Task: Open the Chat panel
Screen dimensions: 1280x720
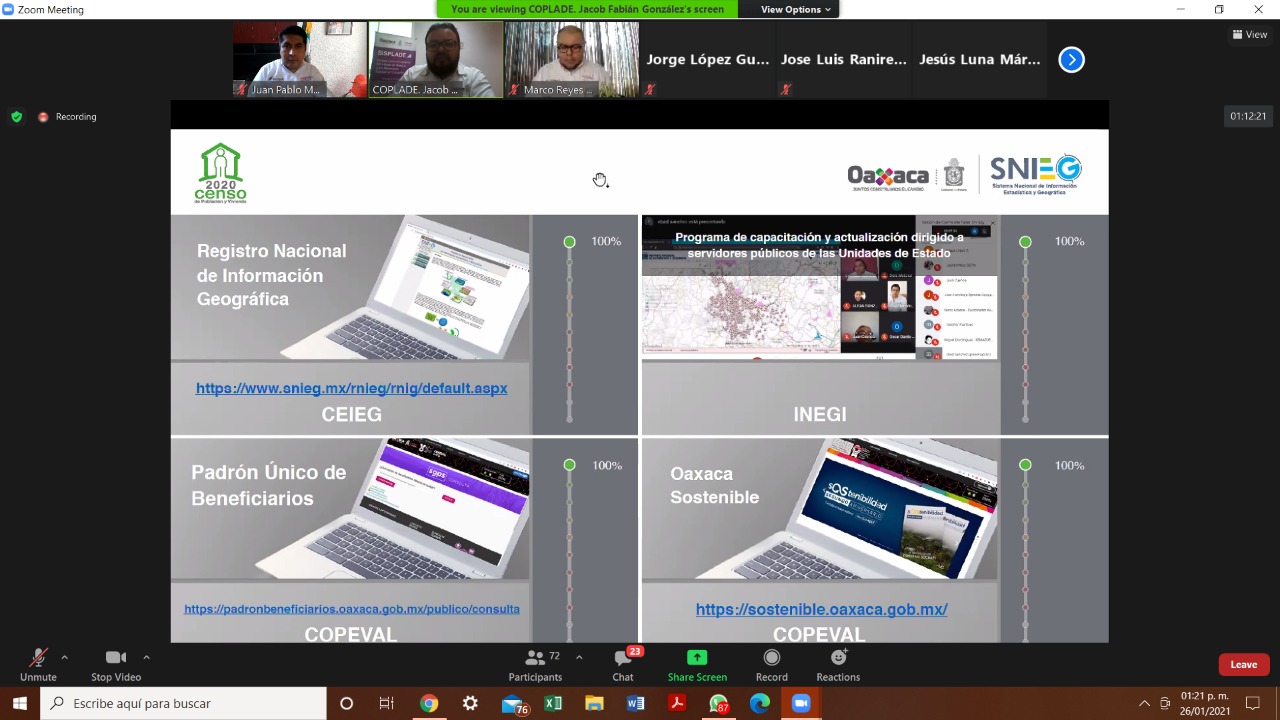Action: pos(623,664)
